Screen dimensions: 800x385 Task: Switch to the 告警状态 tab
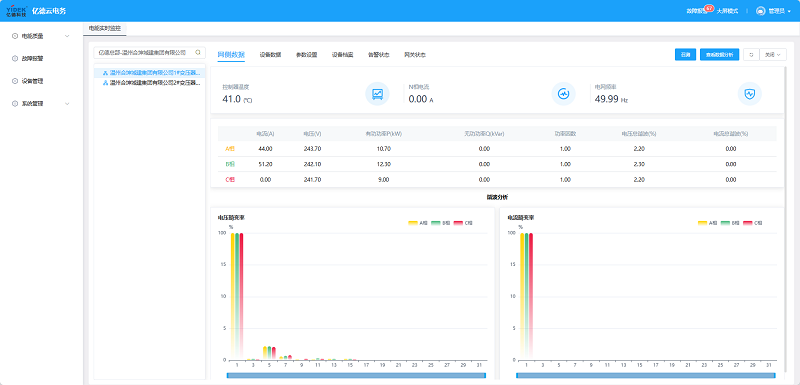pos(379,55)
